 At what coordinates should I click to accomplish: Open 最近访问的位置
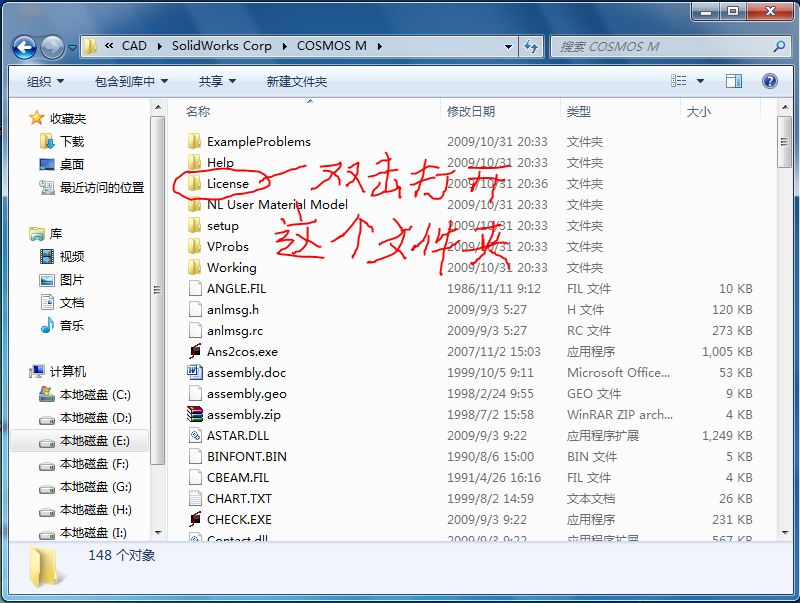92,187
